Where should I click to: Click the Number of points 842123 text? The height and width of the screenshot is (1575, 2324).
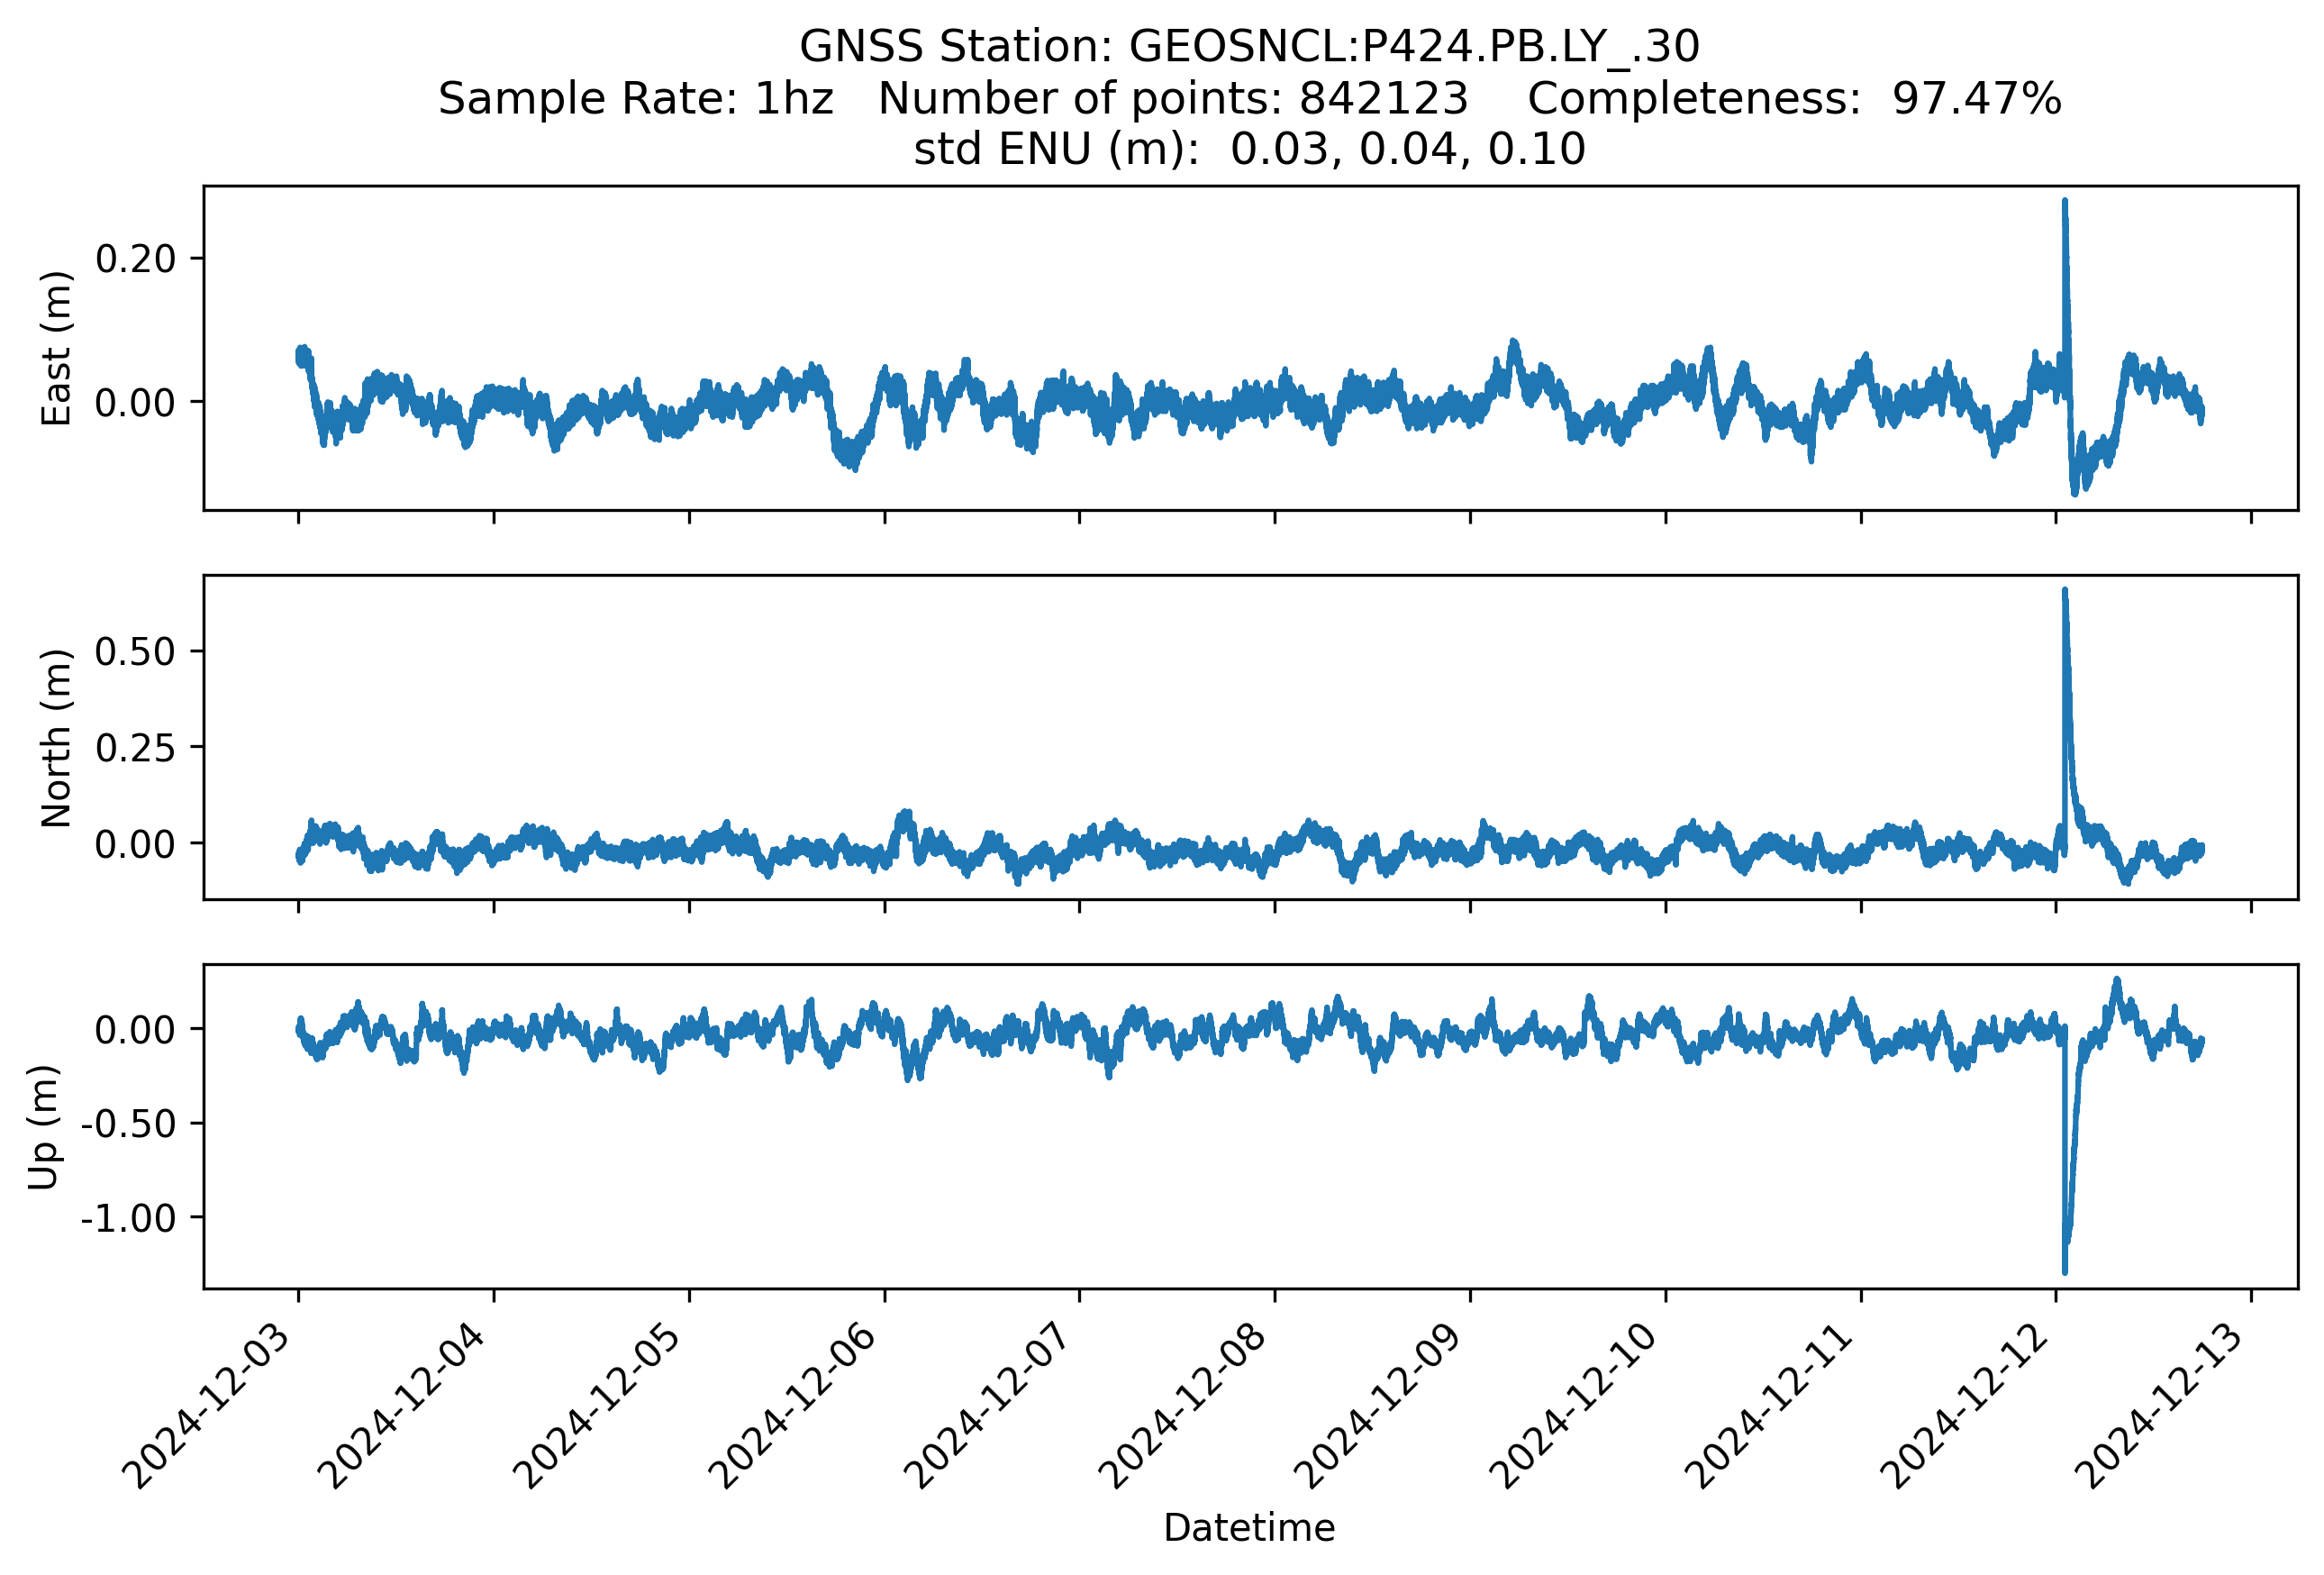1172,99
